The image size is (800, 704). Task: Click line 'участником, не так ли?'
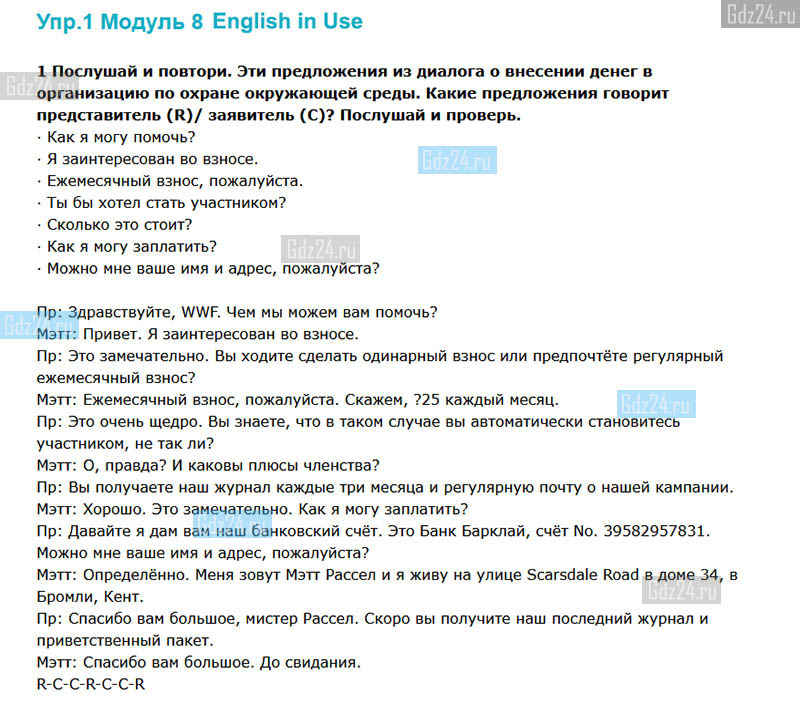[125, 444]
